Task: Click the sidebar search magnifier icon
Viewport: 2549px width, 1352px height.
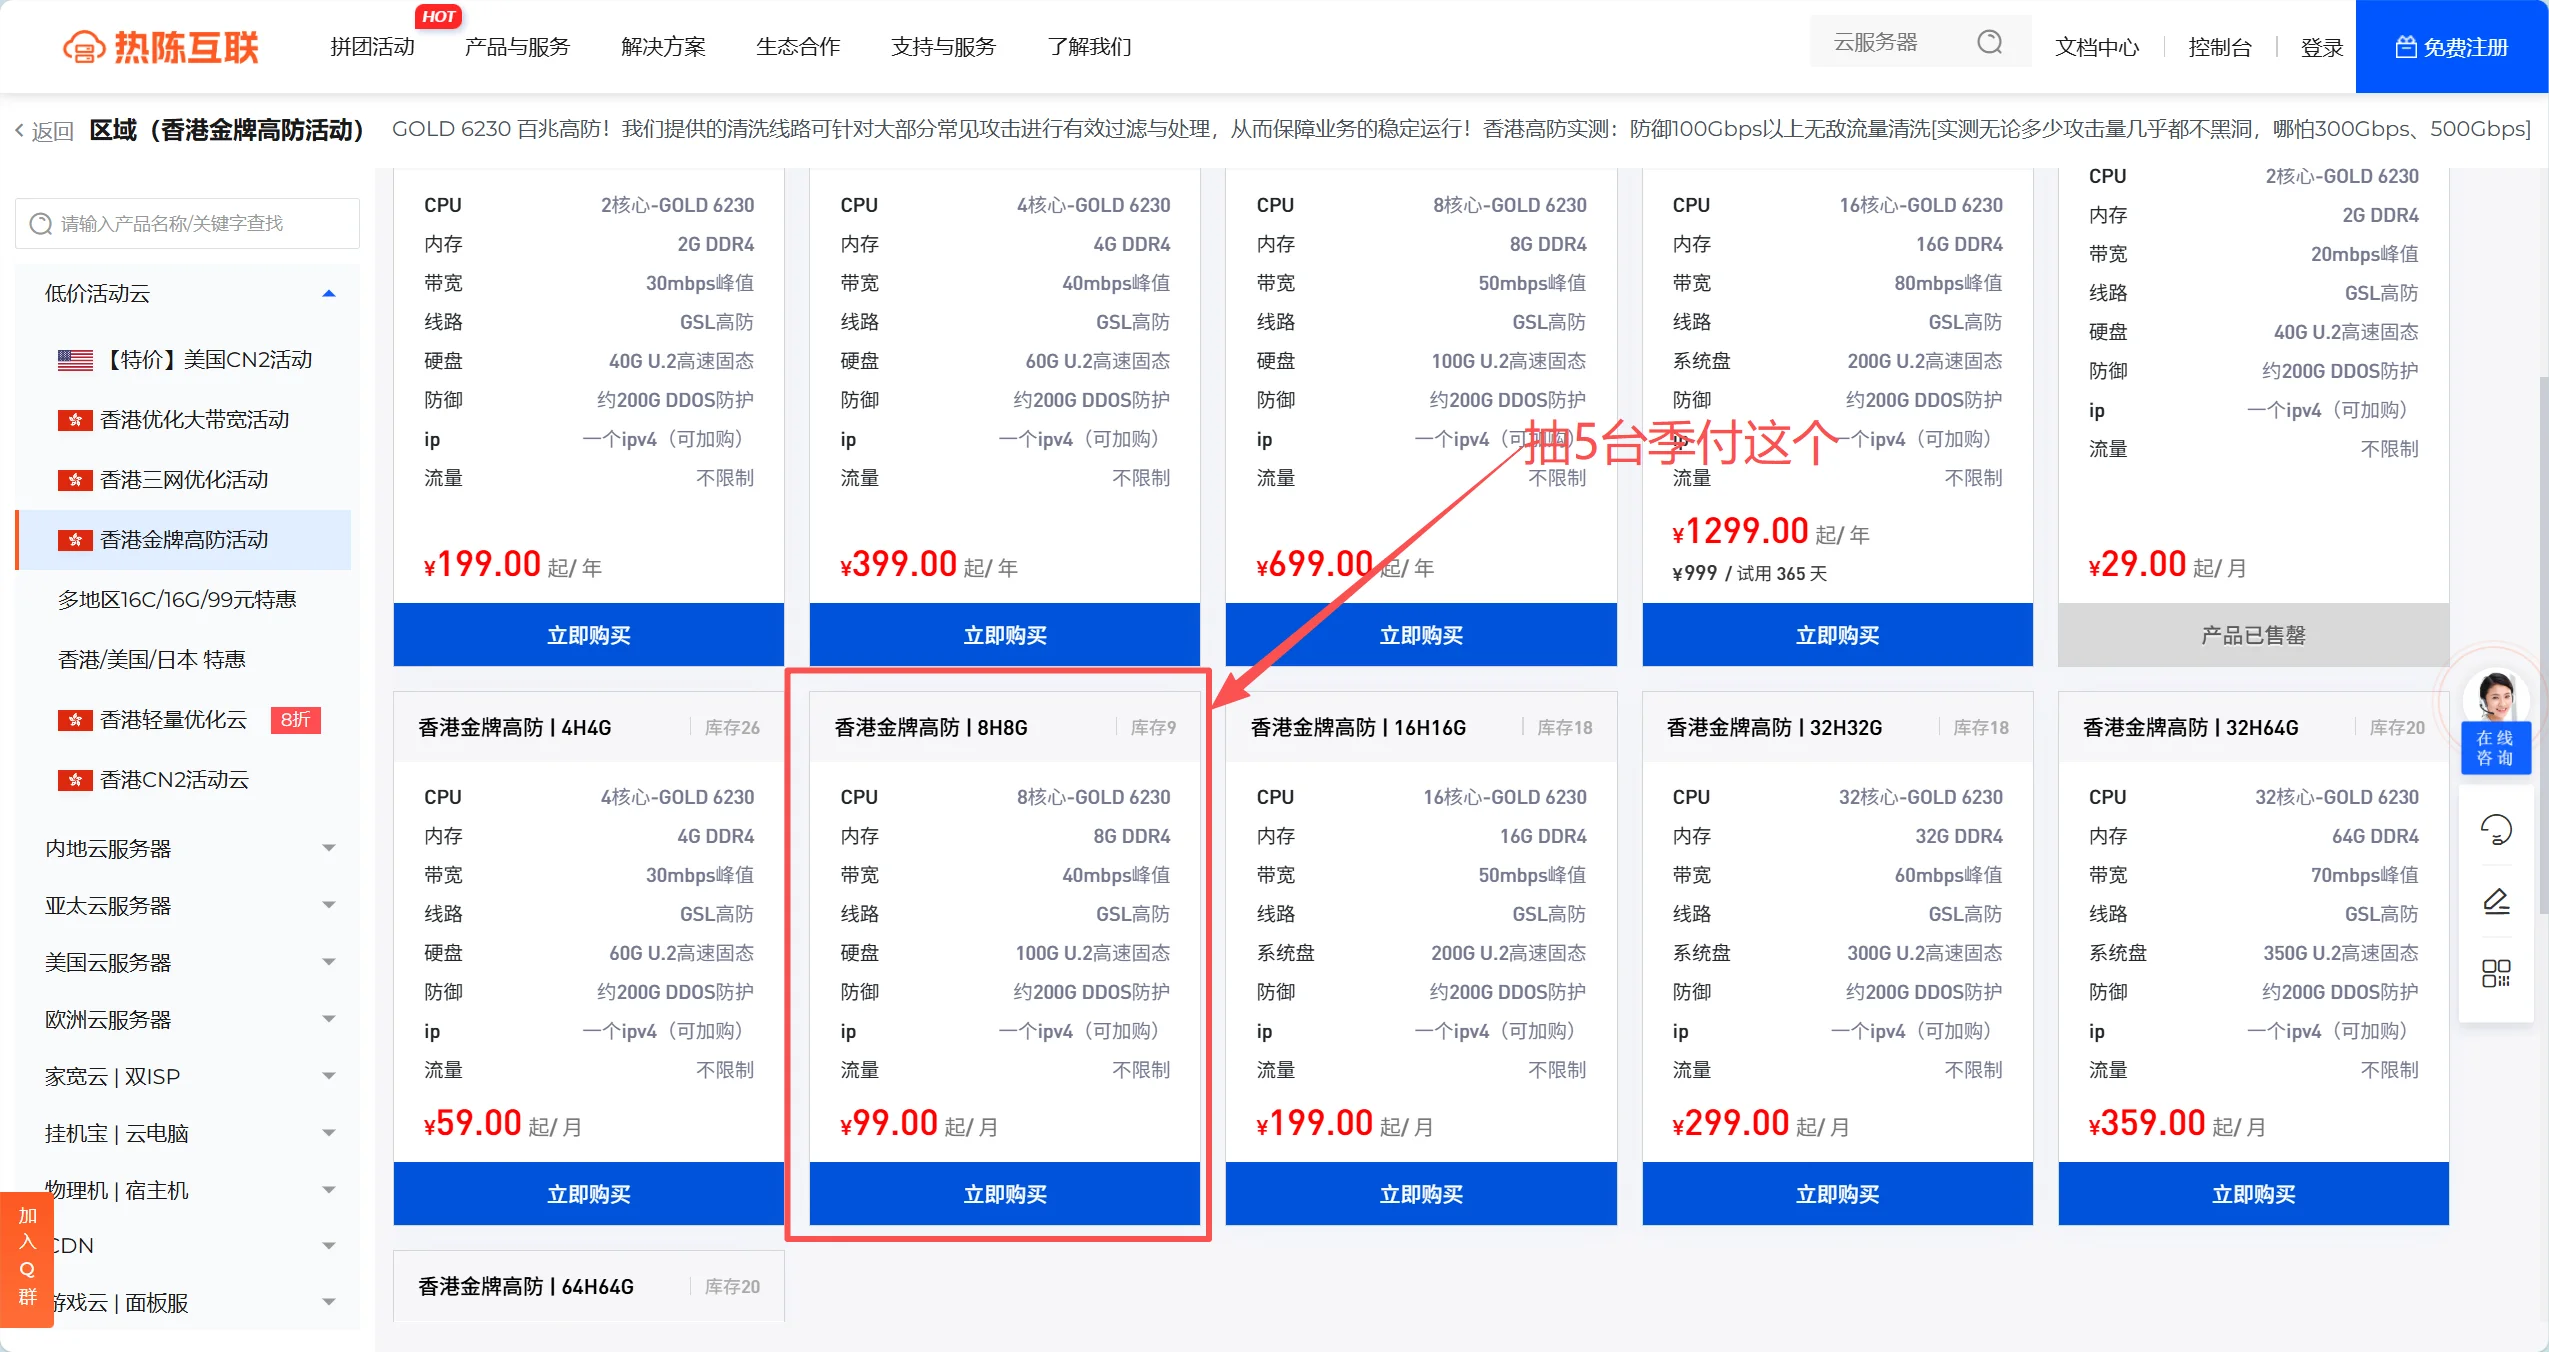Action: (x=40, y=223)
